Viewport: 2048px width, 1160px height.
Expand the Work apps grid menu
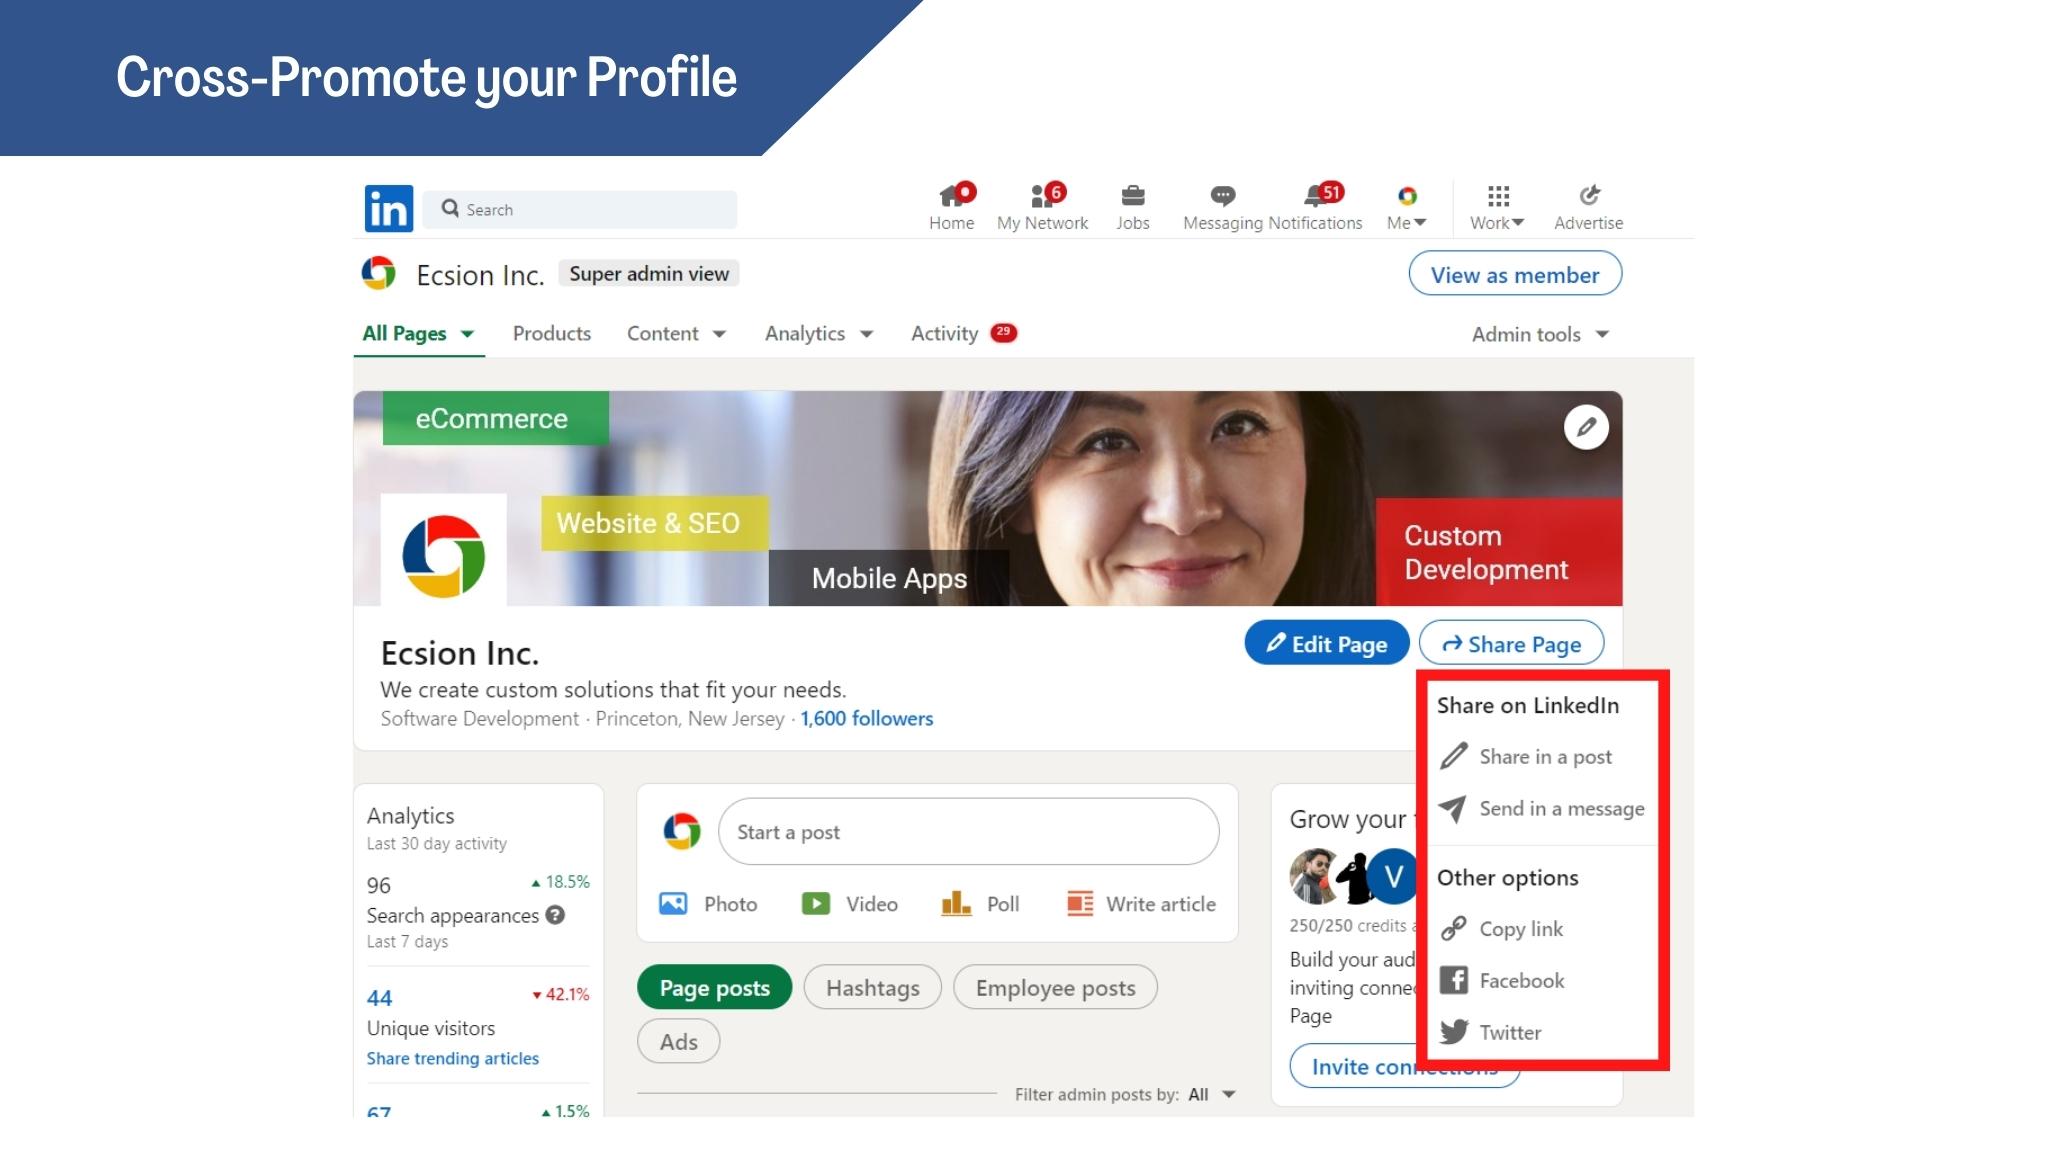point(1497,207)
